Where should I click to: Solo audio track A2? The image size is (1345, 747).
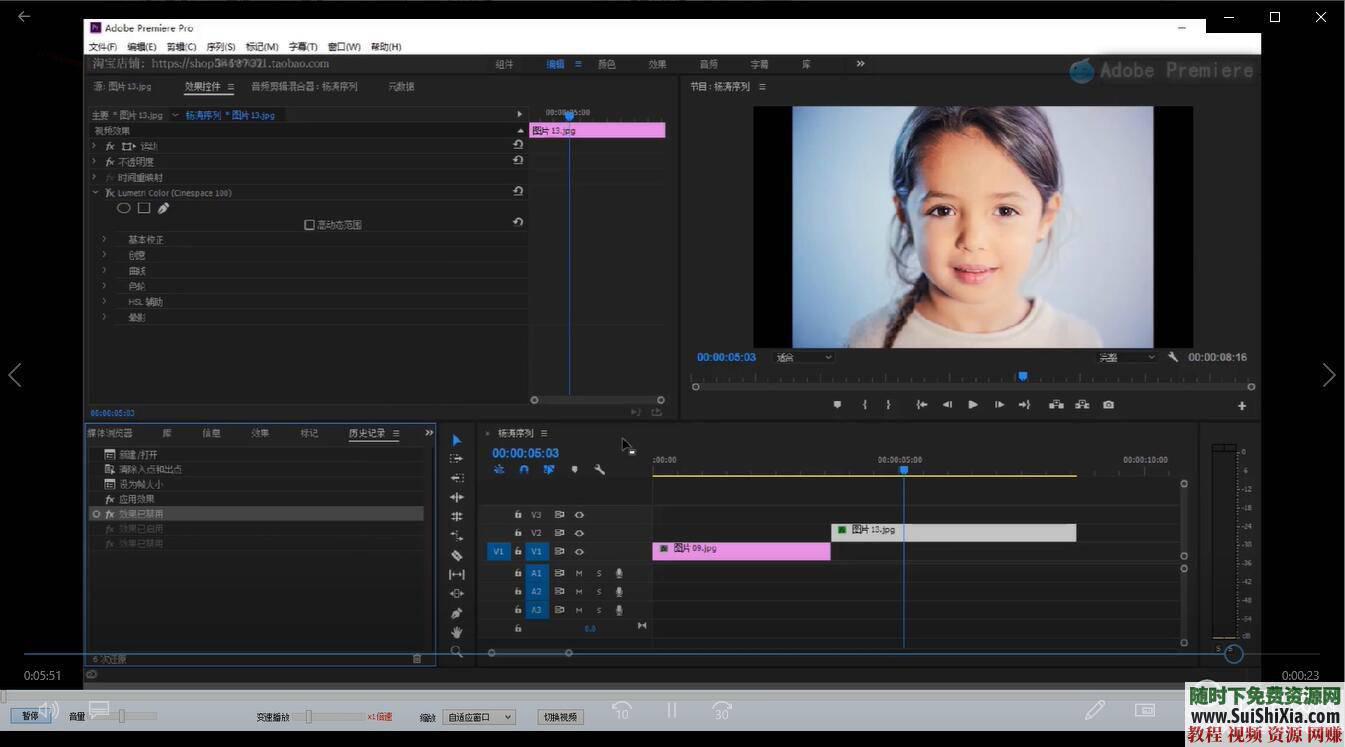coord(599,592)
